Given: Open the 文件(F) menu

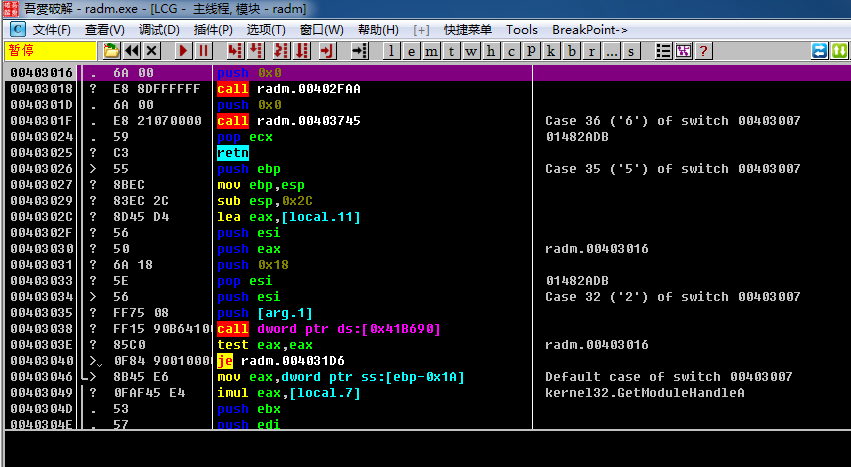Looking at the screenshot, I should tap(52, 30).
